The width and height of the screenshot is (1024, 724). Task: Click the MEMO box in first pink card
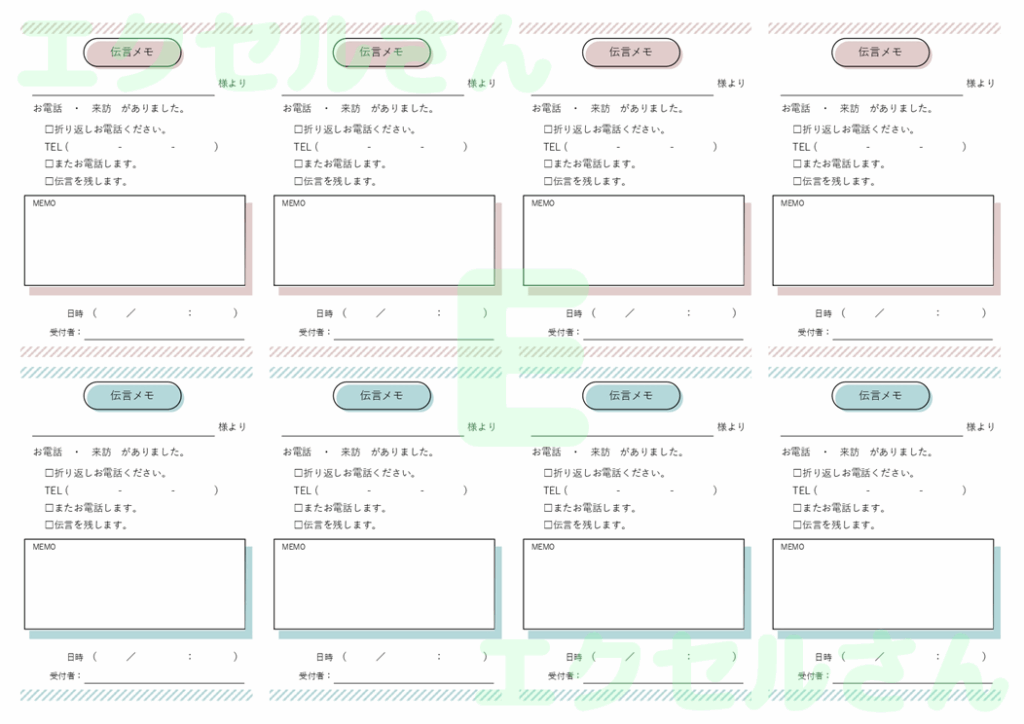[x=135, y=240]
